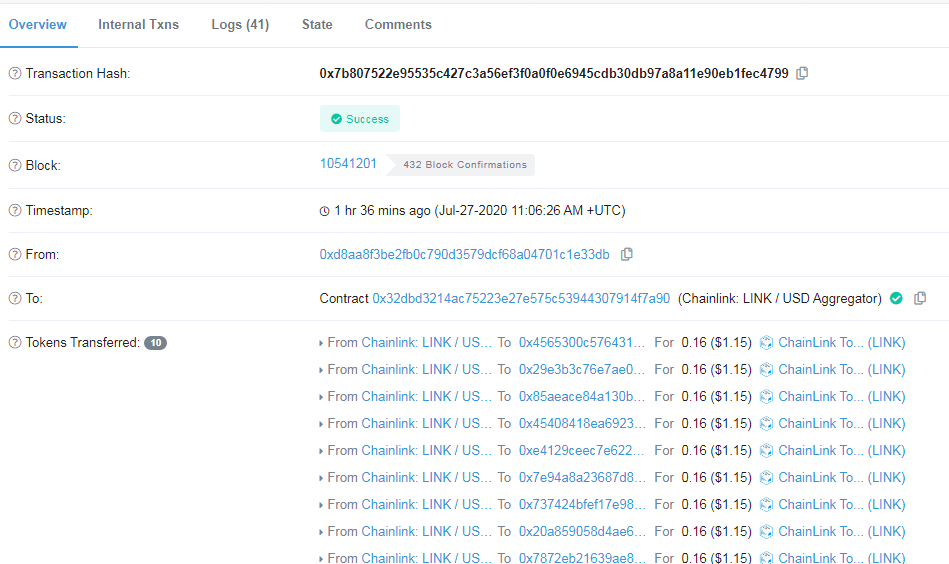
Task: Click LINK token icon in 0x85aeace84a130b row
Action: coord(766,397)
